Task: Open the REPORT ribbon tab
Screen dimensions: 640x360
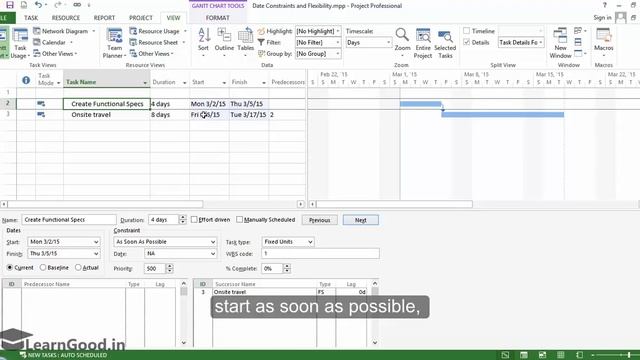Action: (x=104, y=18)
